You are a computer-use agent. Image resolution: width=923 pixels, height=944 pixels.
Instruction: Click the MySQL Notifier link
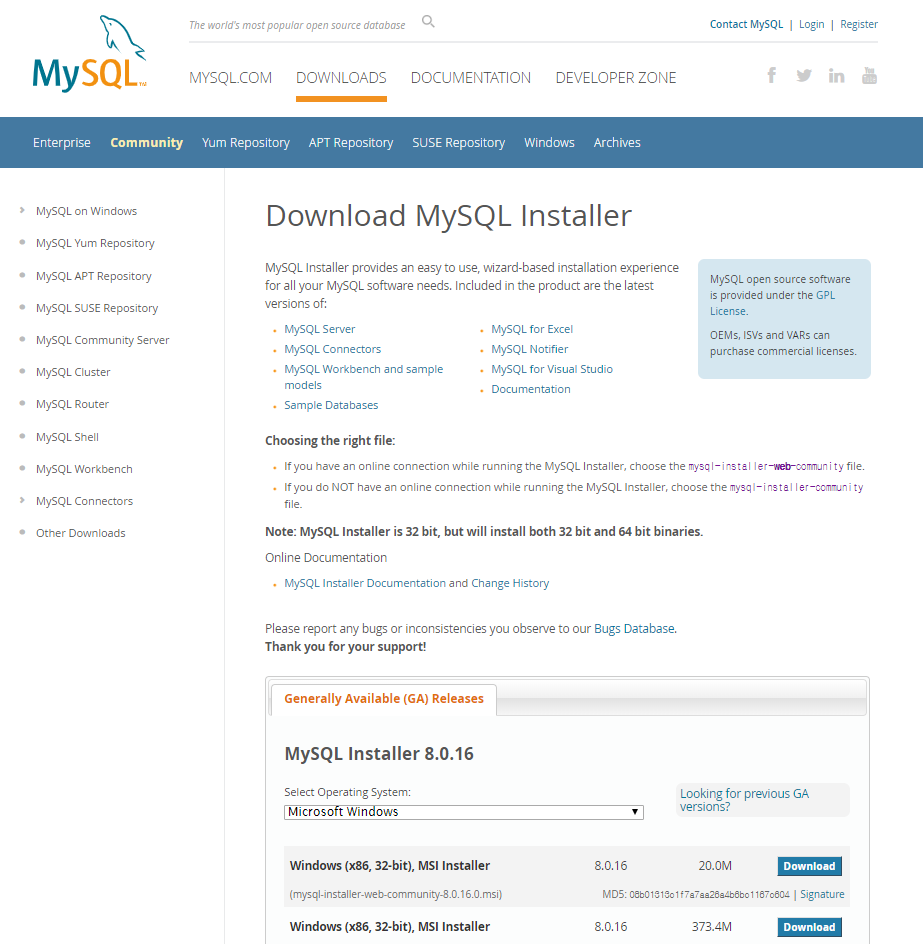click(x=530, y=349)
